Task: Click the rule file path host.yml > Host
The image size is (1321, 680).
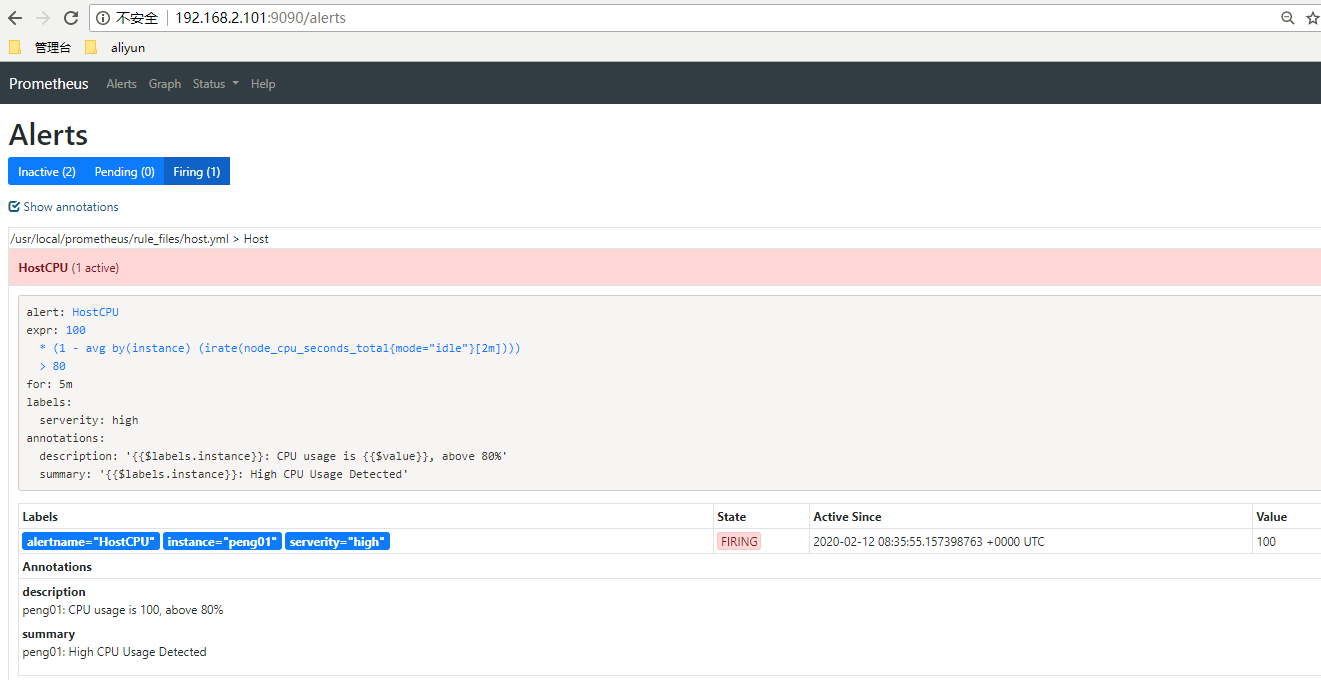Action: (139, 239)
